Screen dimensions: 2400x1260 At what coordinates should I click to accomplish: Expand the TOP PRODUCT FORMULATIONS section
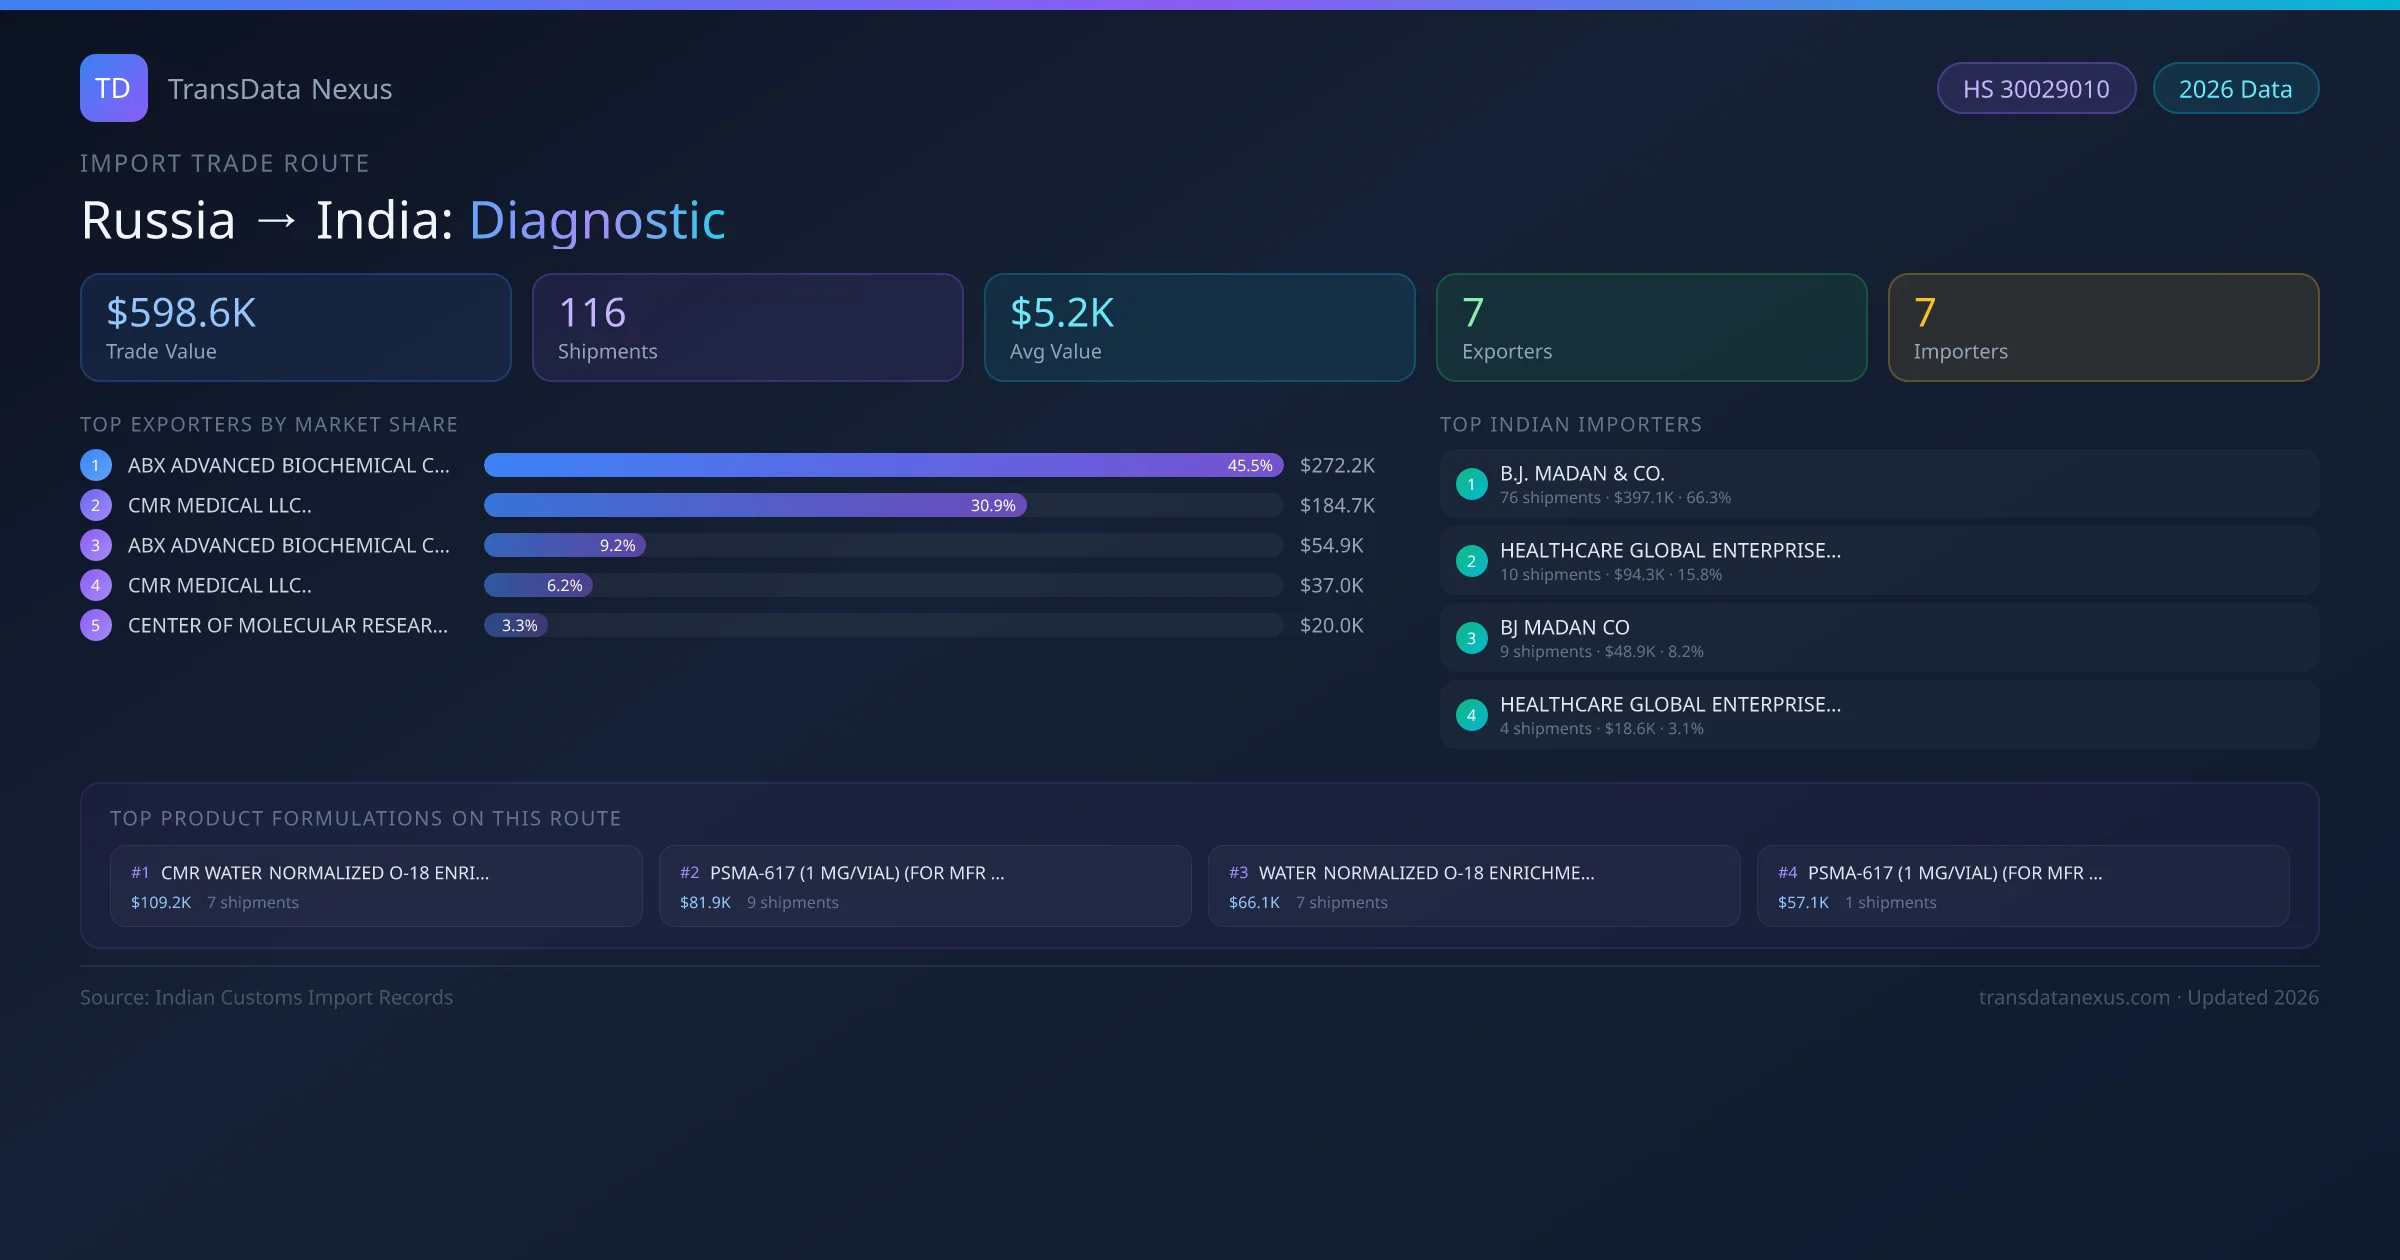[x=366, y=818]
